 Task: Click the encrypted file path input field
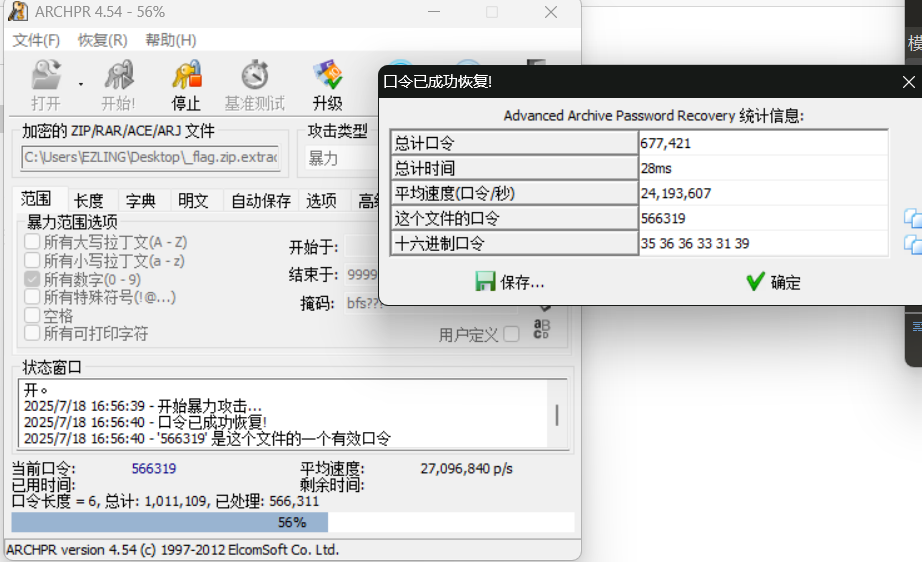pos(150,158)
